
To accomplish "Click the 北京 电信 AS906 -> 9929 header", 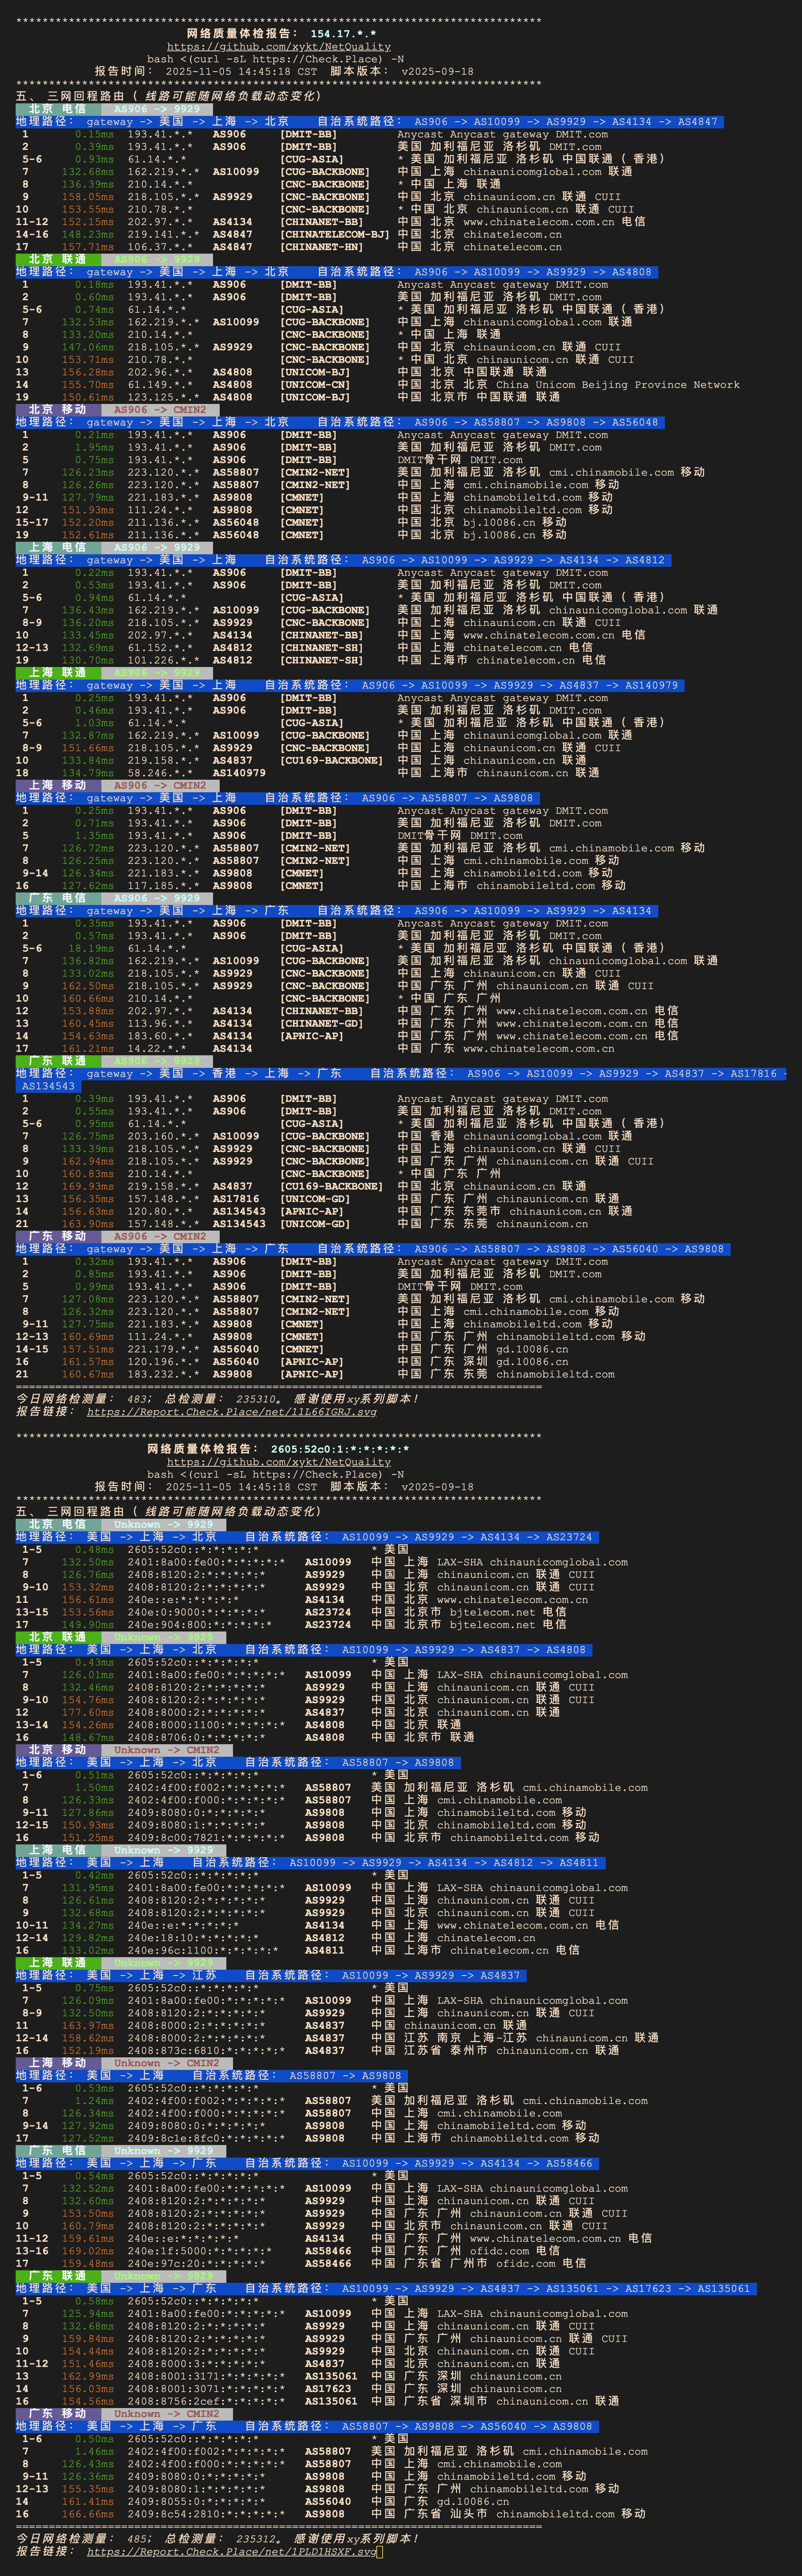I will (110, 109).
